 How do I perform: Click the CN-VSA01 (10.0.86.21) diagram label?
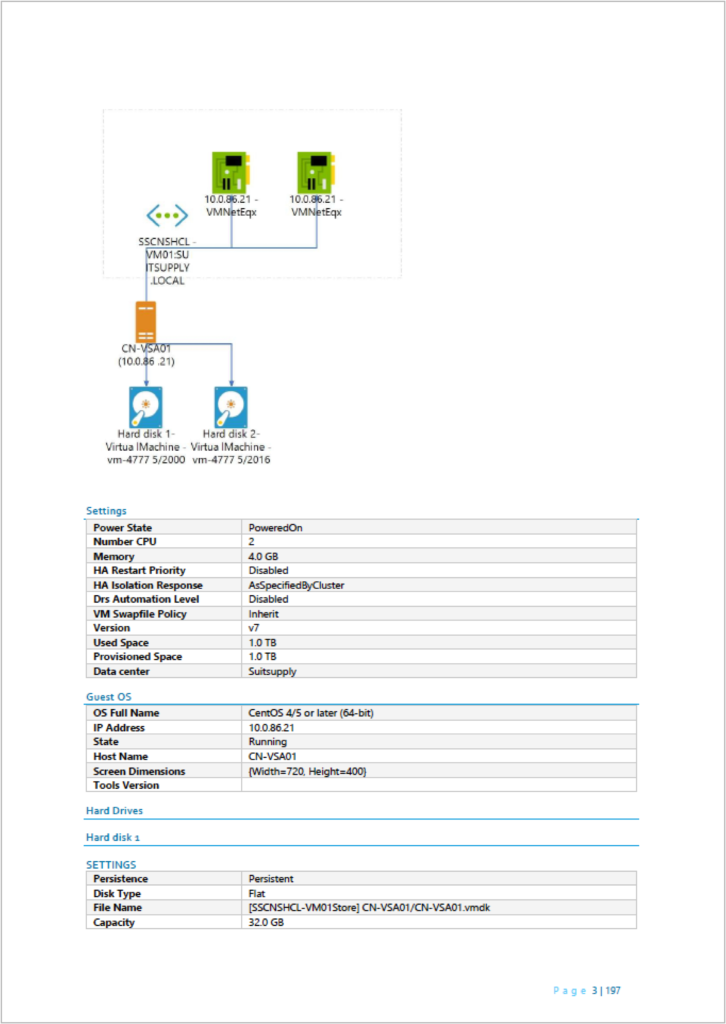coord(146,355)
